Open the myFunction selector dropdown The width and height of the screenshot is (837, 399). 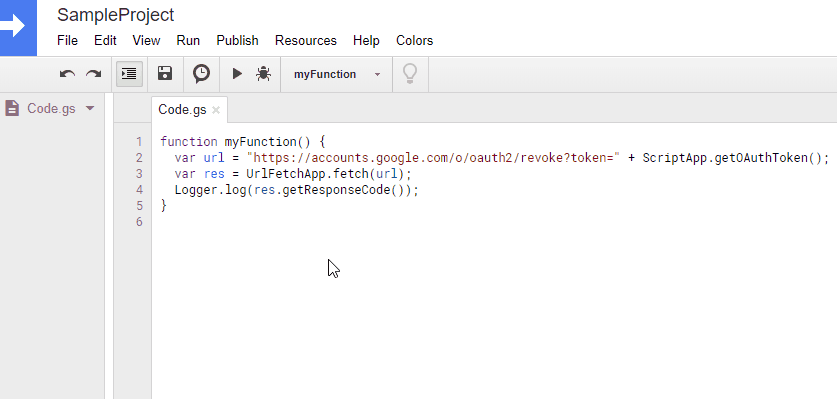click(x=337, y=74)
